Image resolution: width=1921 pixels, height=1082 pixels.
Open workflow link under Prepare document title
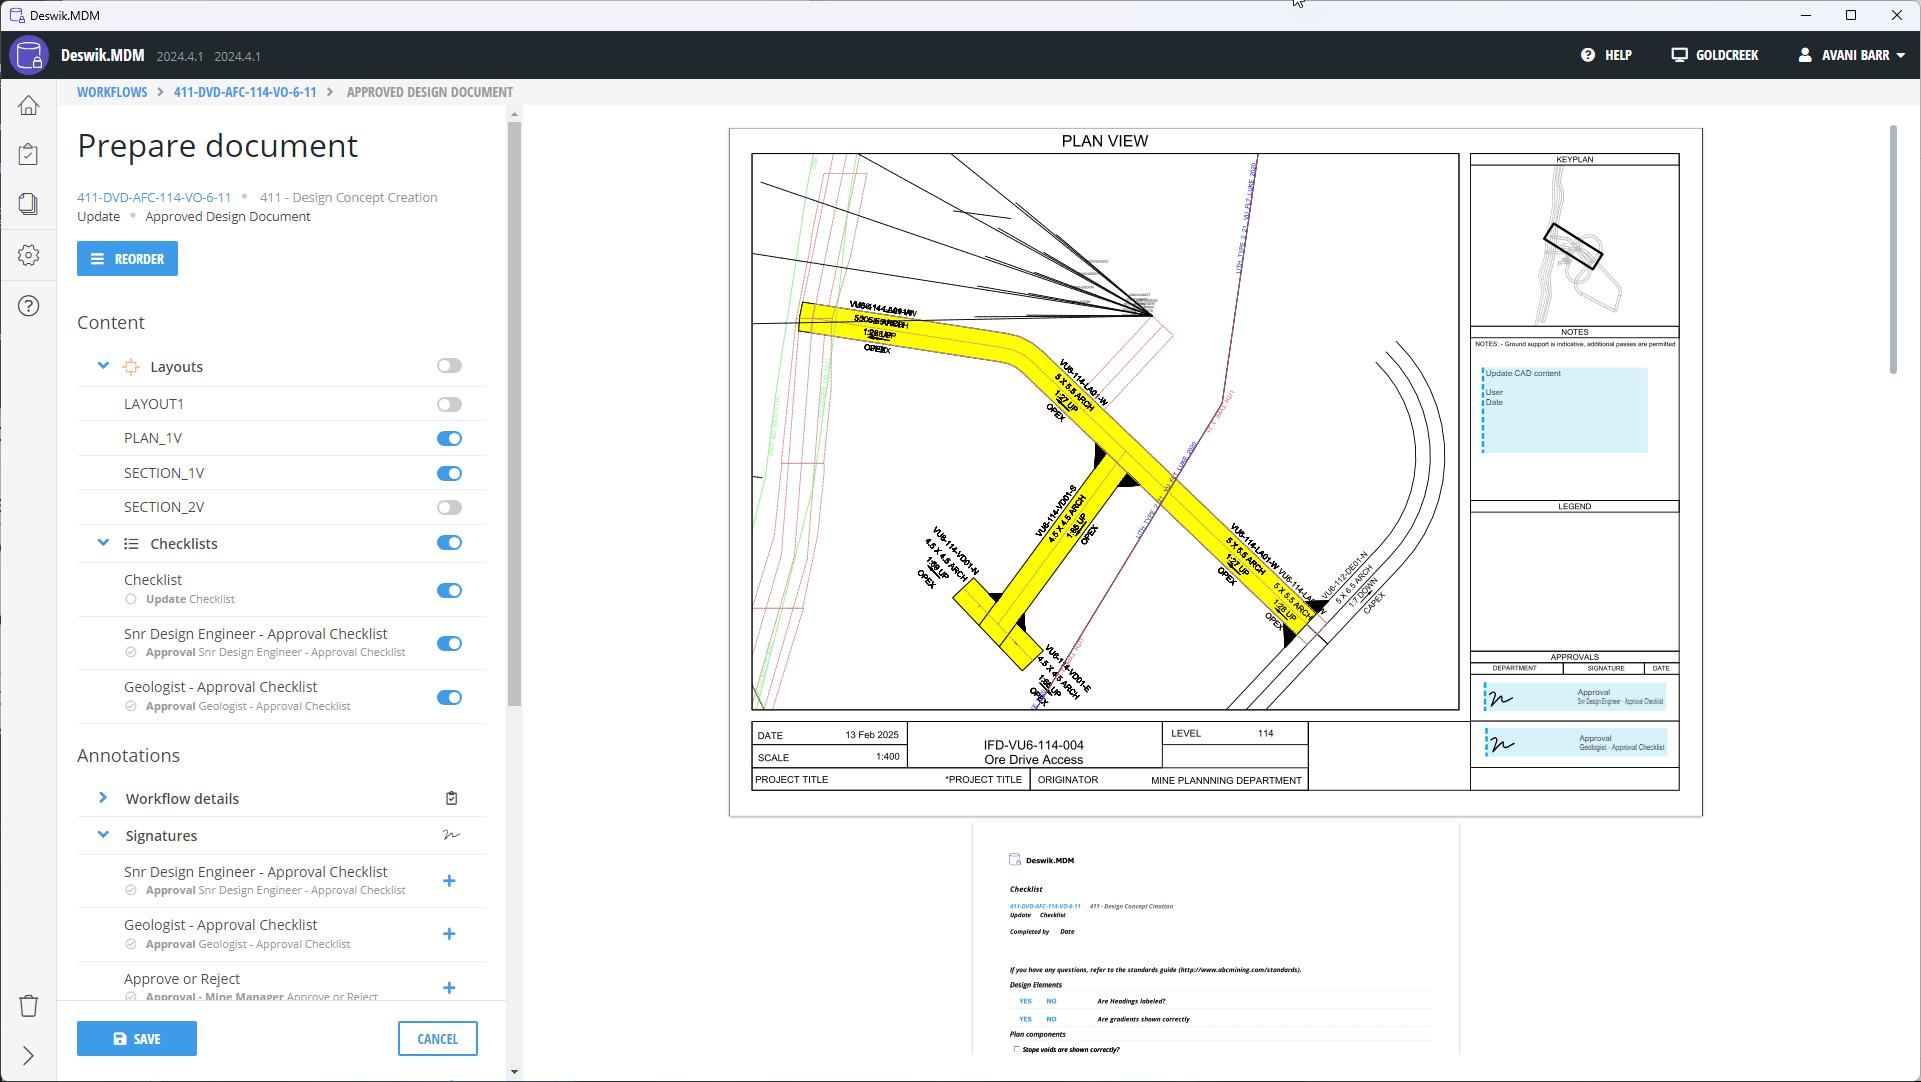click(x=154, y=198)
